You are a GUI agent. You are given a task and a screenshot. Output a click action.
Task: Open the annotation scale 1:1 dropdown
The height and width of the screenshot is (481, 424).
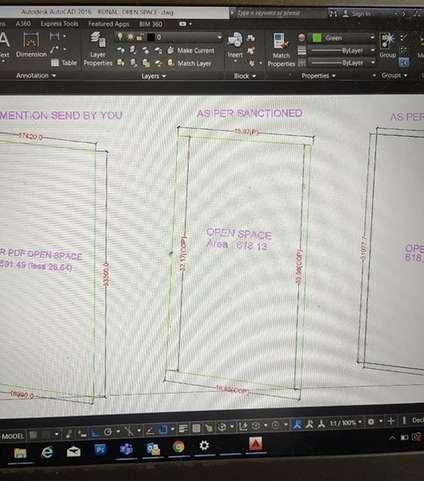pos(346,423)
